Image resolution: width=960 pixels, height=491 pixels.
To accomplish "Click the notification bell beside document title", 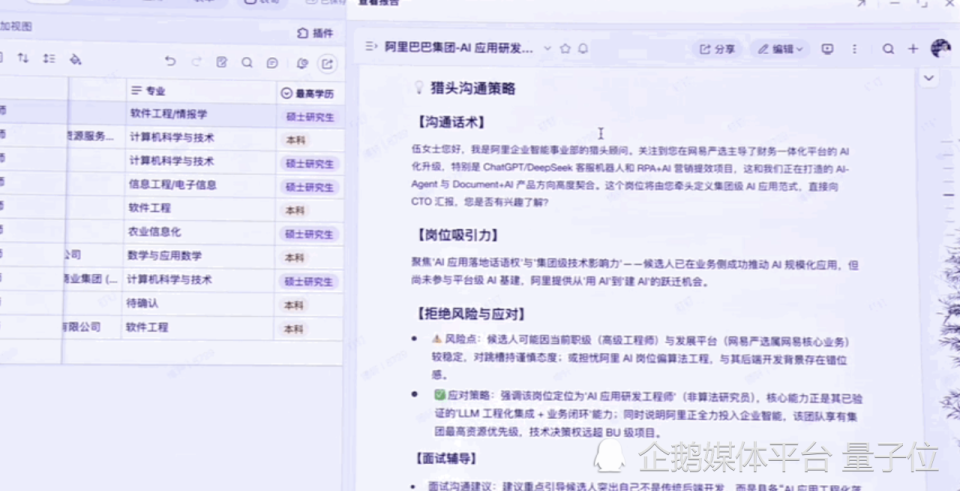I will pos(583,48).
